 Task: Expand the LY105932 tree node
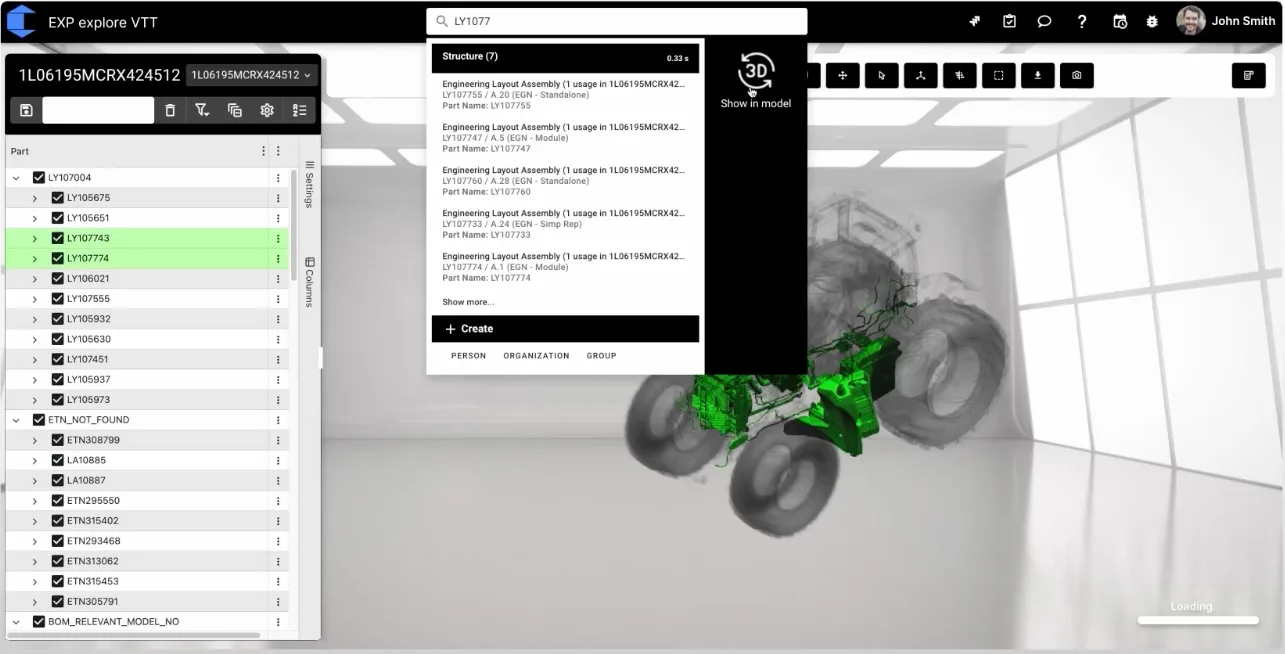[x=35, y=319]
